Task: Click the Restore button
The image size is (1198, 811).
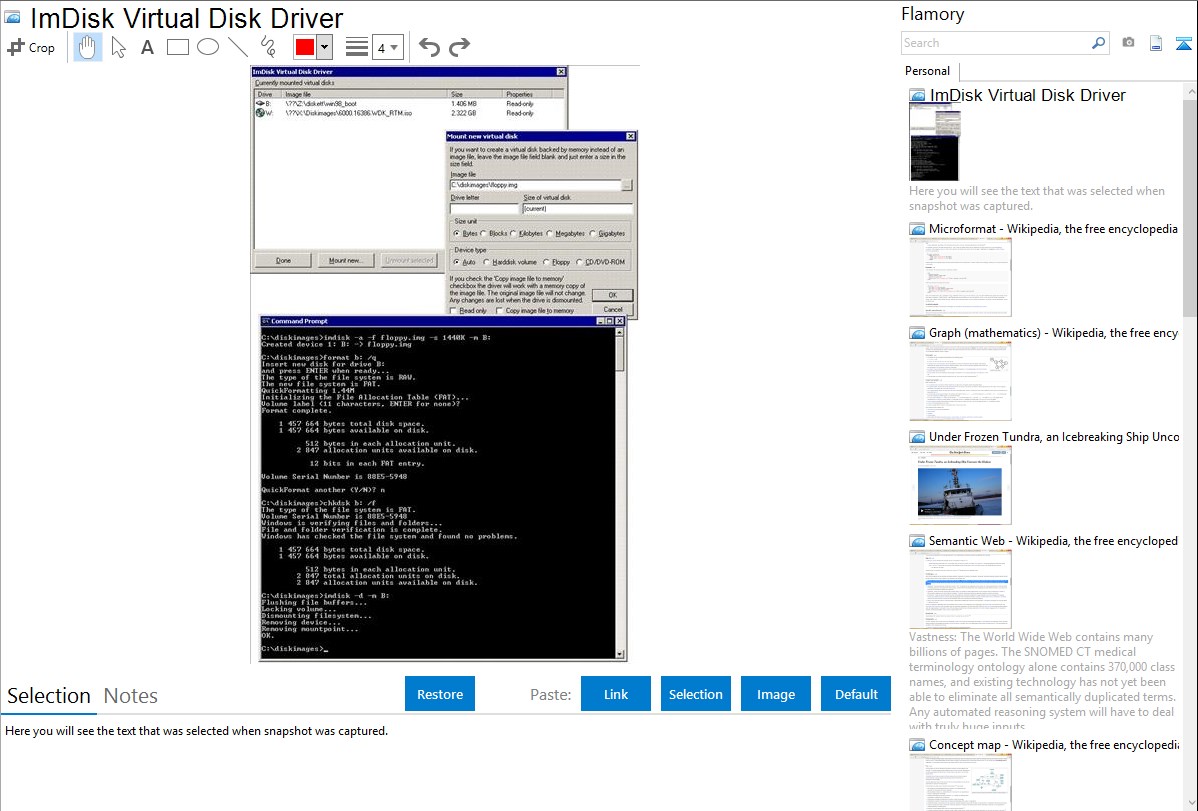Action: [x=440, y=694]
